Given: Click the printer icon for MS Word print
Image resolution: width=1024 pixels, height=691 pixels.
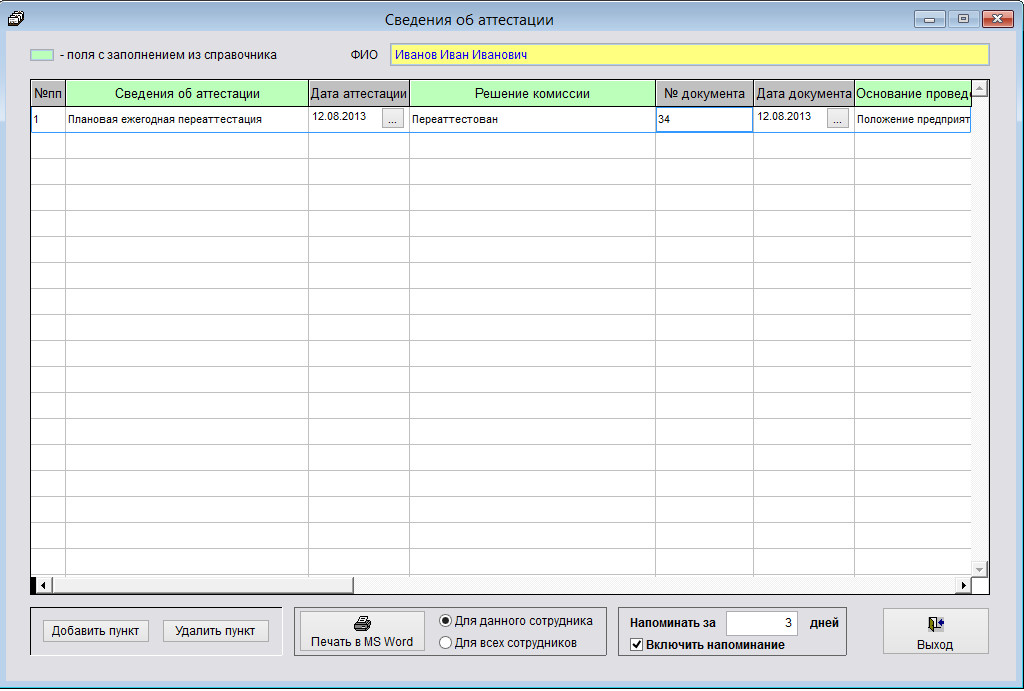Looking at the screenshot, I should (362, 623).
